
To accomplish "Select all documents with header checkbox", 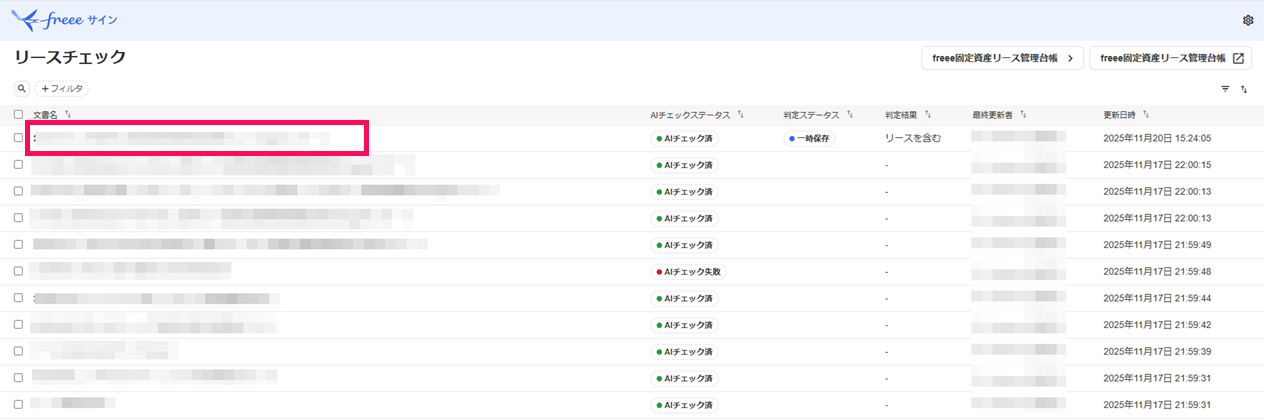I will [x=18, y=115].
